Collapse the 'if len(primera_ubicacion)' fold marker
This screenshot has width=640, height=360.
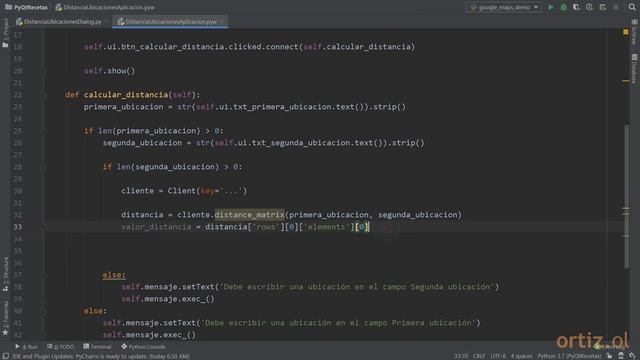point(43,131)
